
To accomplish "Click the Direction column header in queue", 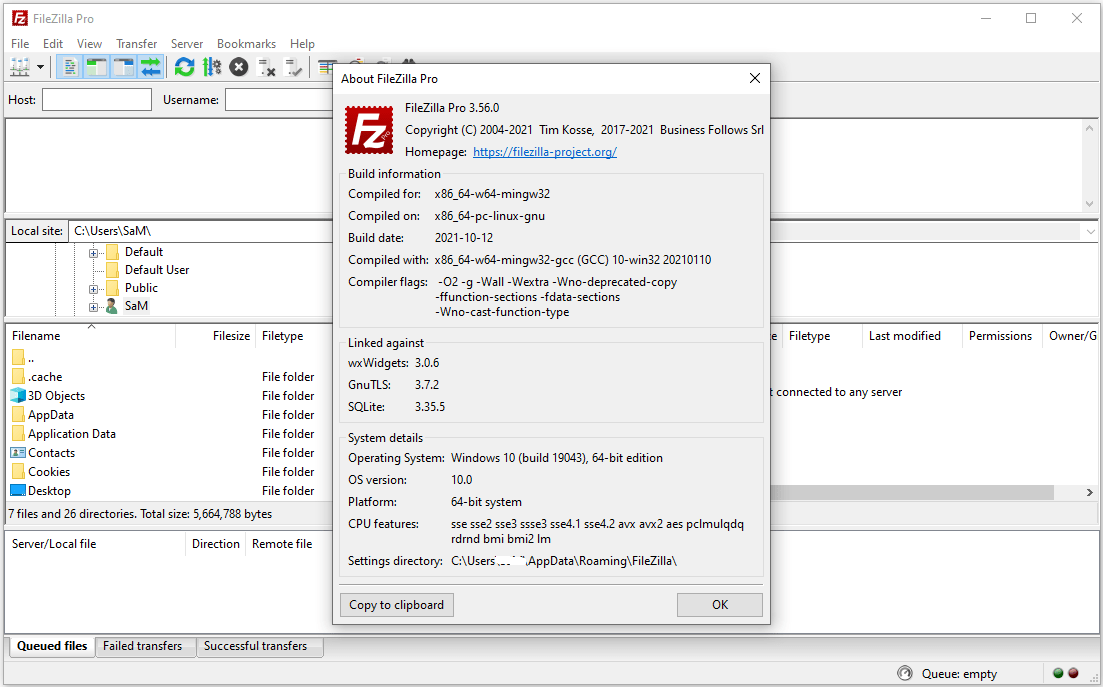I will [215, 544].
